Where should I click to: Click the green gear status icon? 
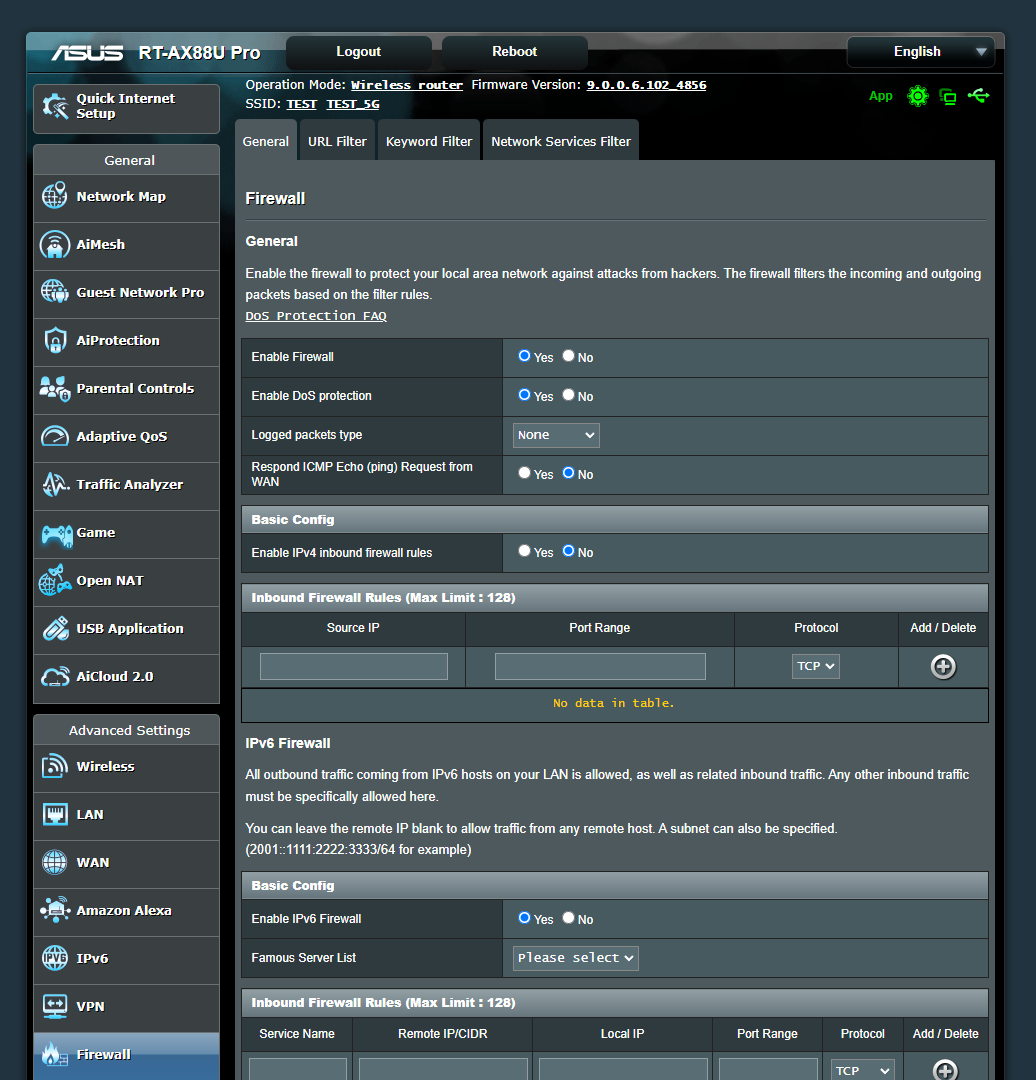tap(917, 96)
